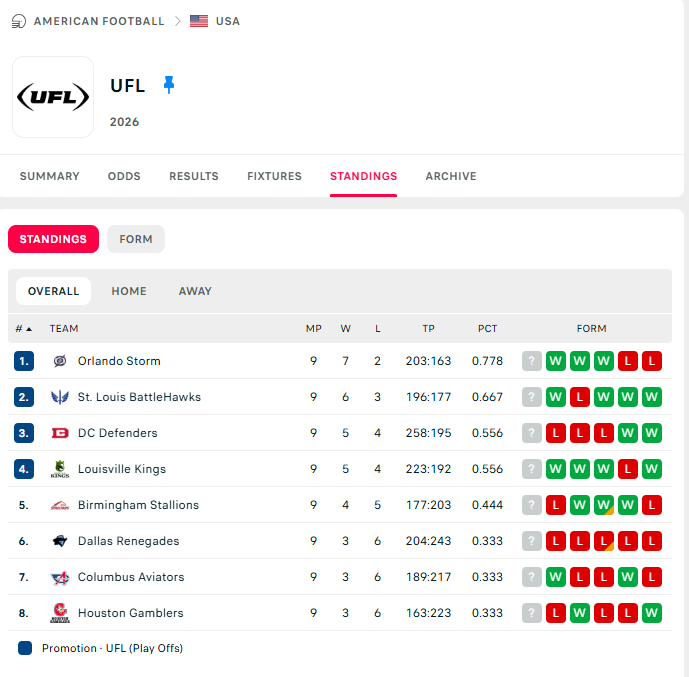Screen dimensions: 689x677
Task: Open the Houston Gamblers team page
Action: [131, 613]
